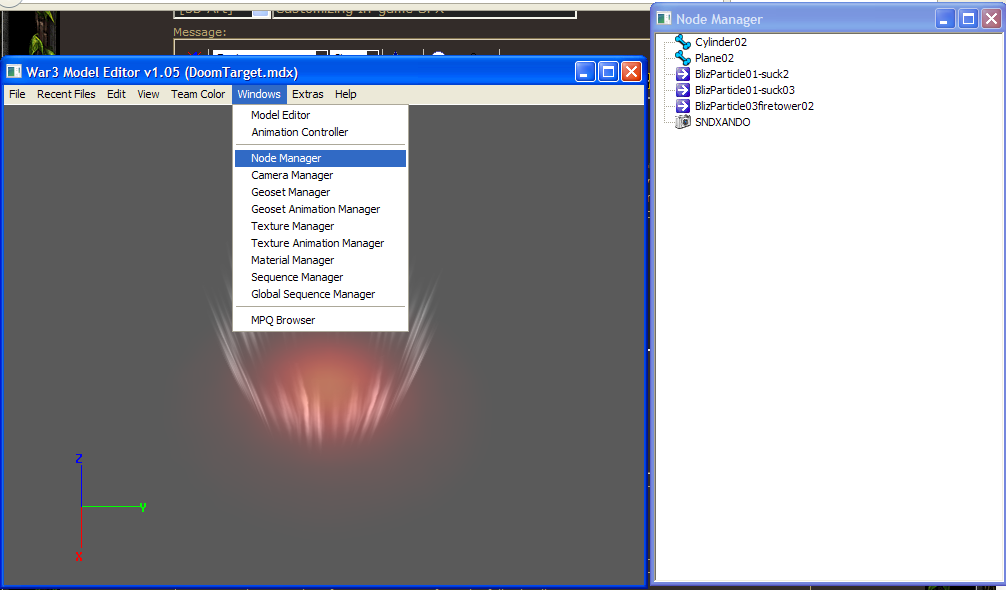This screenshot has height=590, width=1006.
Task: Click the BlizParticle01-suck03 emitter icon
Action: tap(683, 90)
